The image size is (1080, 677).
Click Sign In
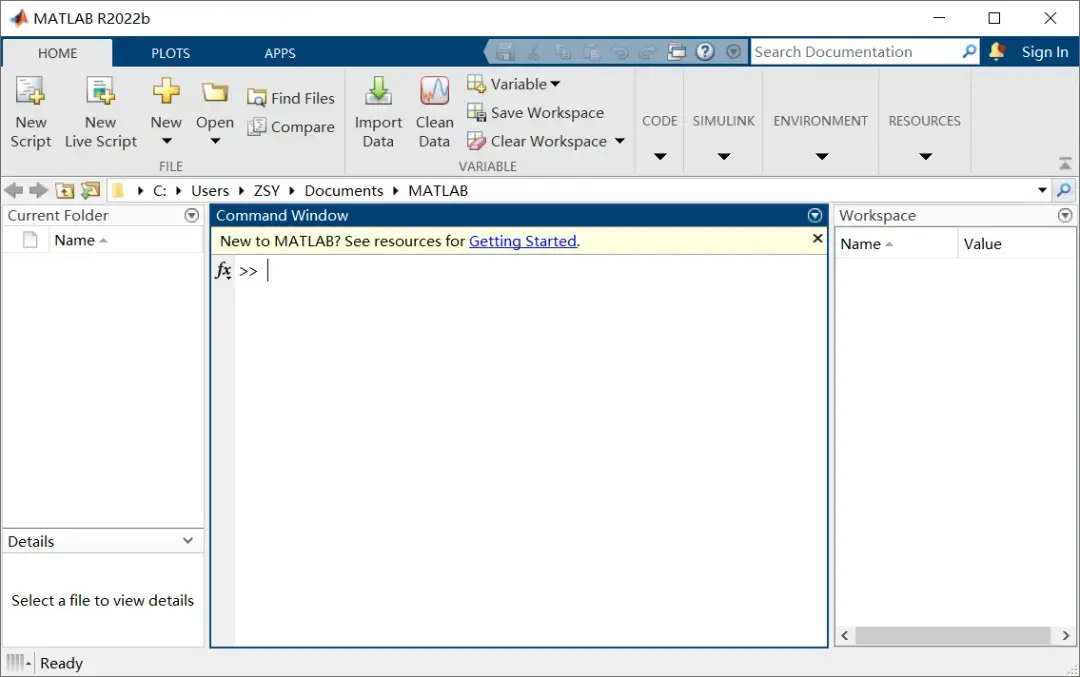pyautogui.click(x=1044, y=52)
